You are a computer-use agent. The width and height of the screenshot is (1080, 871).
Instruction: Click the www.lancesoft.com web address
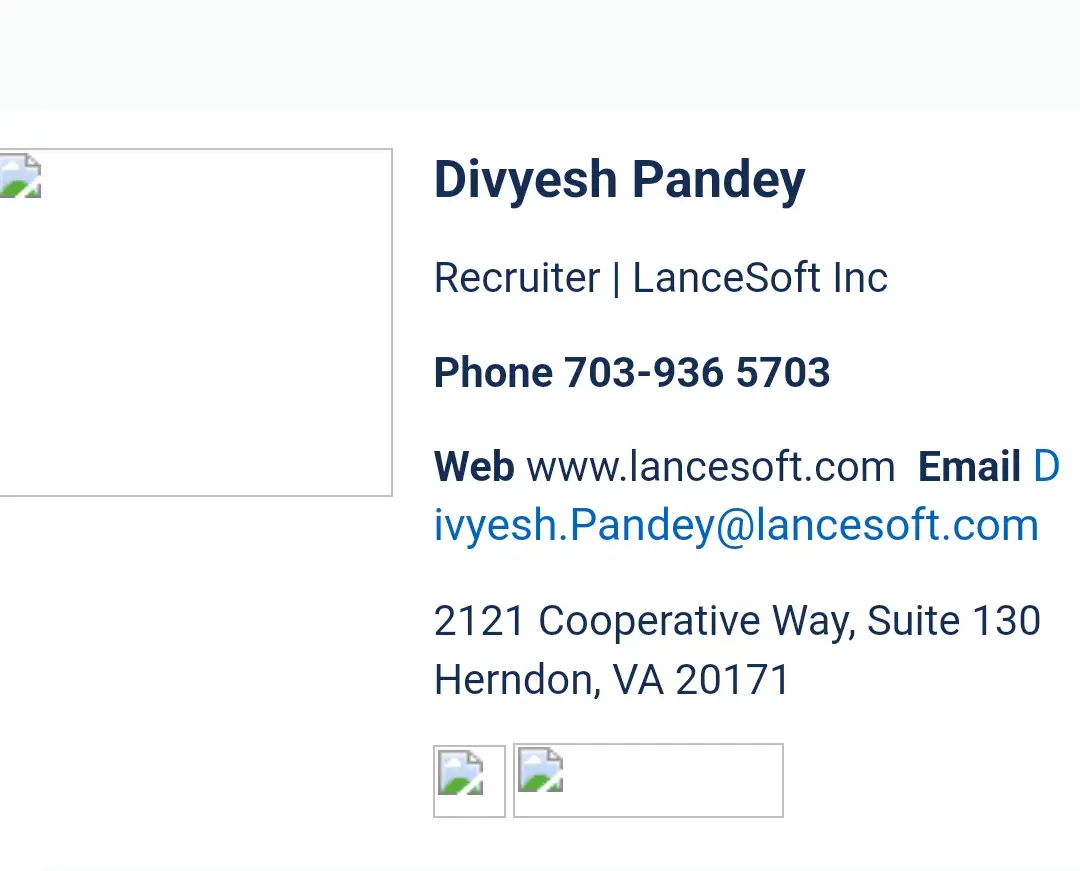(x=710, y=467)
